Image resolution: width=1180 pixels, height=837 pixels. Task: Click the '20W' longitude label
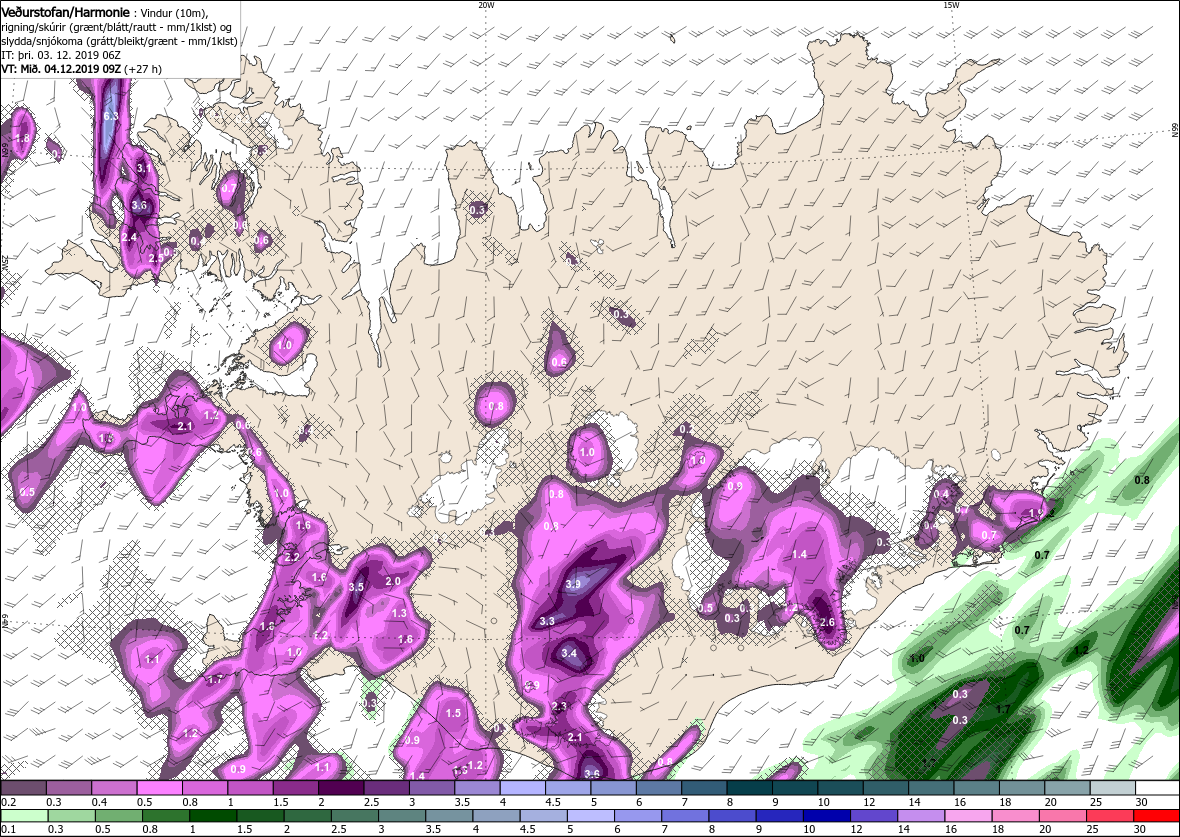click(486, 5)
